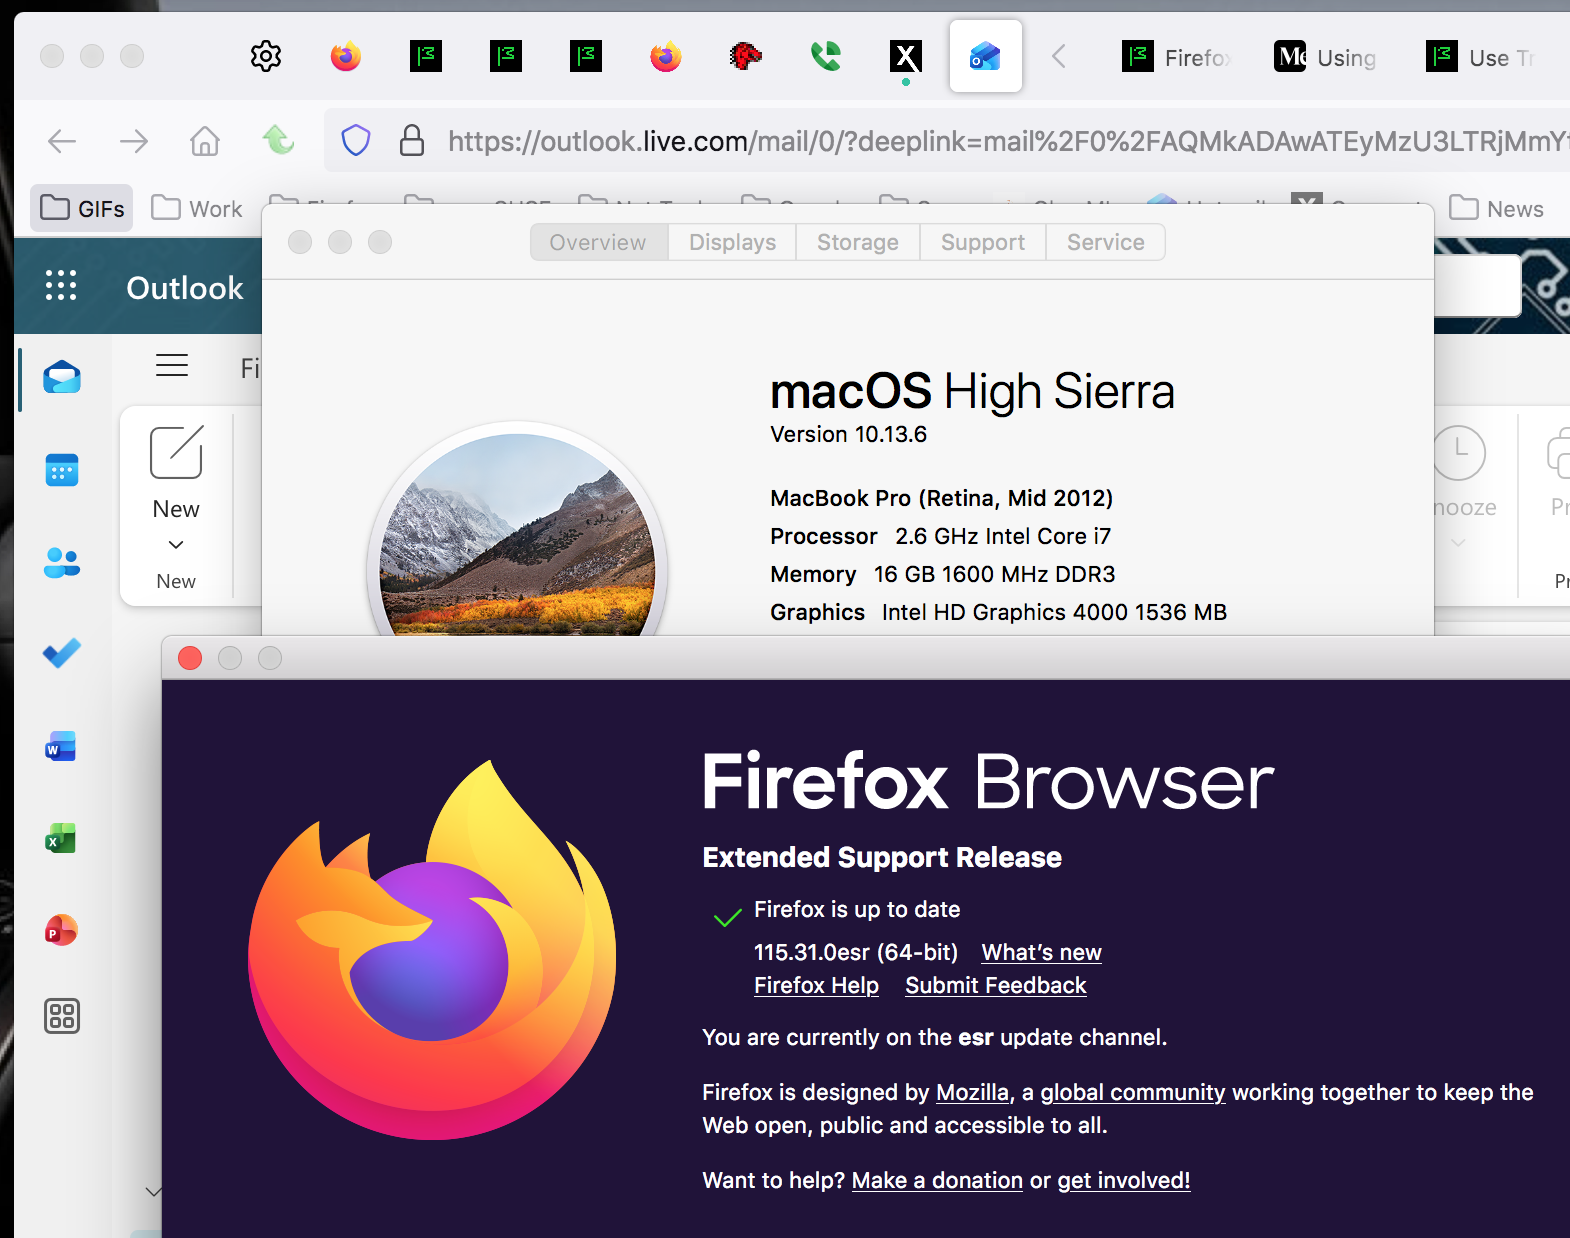1570x1238 pixels.
Task: Click the 'Firefox is up to date' status
Action: [857, 909]
